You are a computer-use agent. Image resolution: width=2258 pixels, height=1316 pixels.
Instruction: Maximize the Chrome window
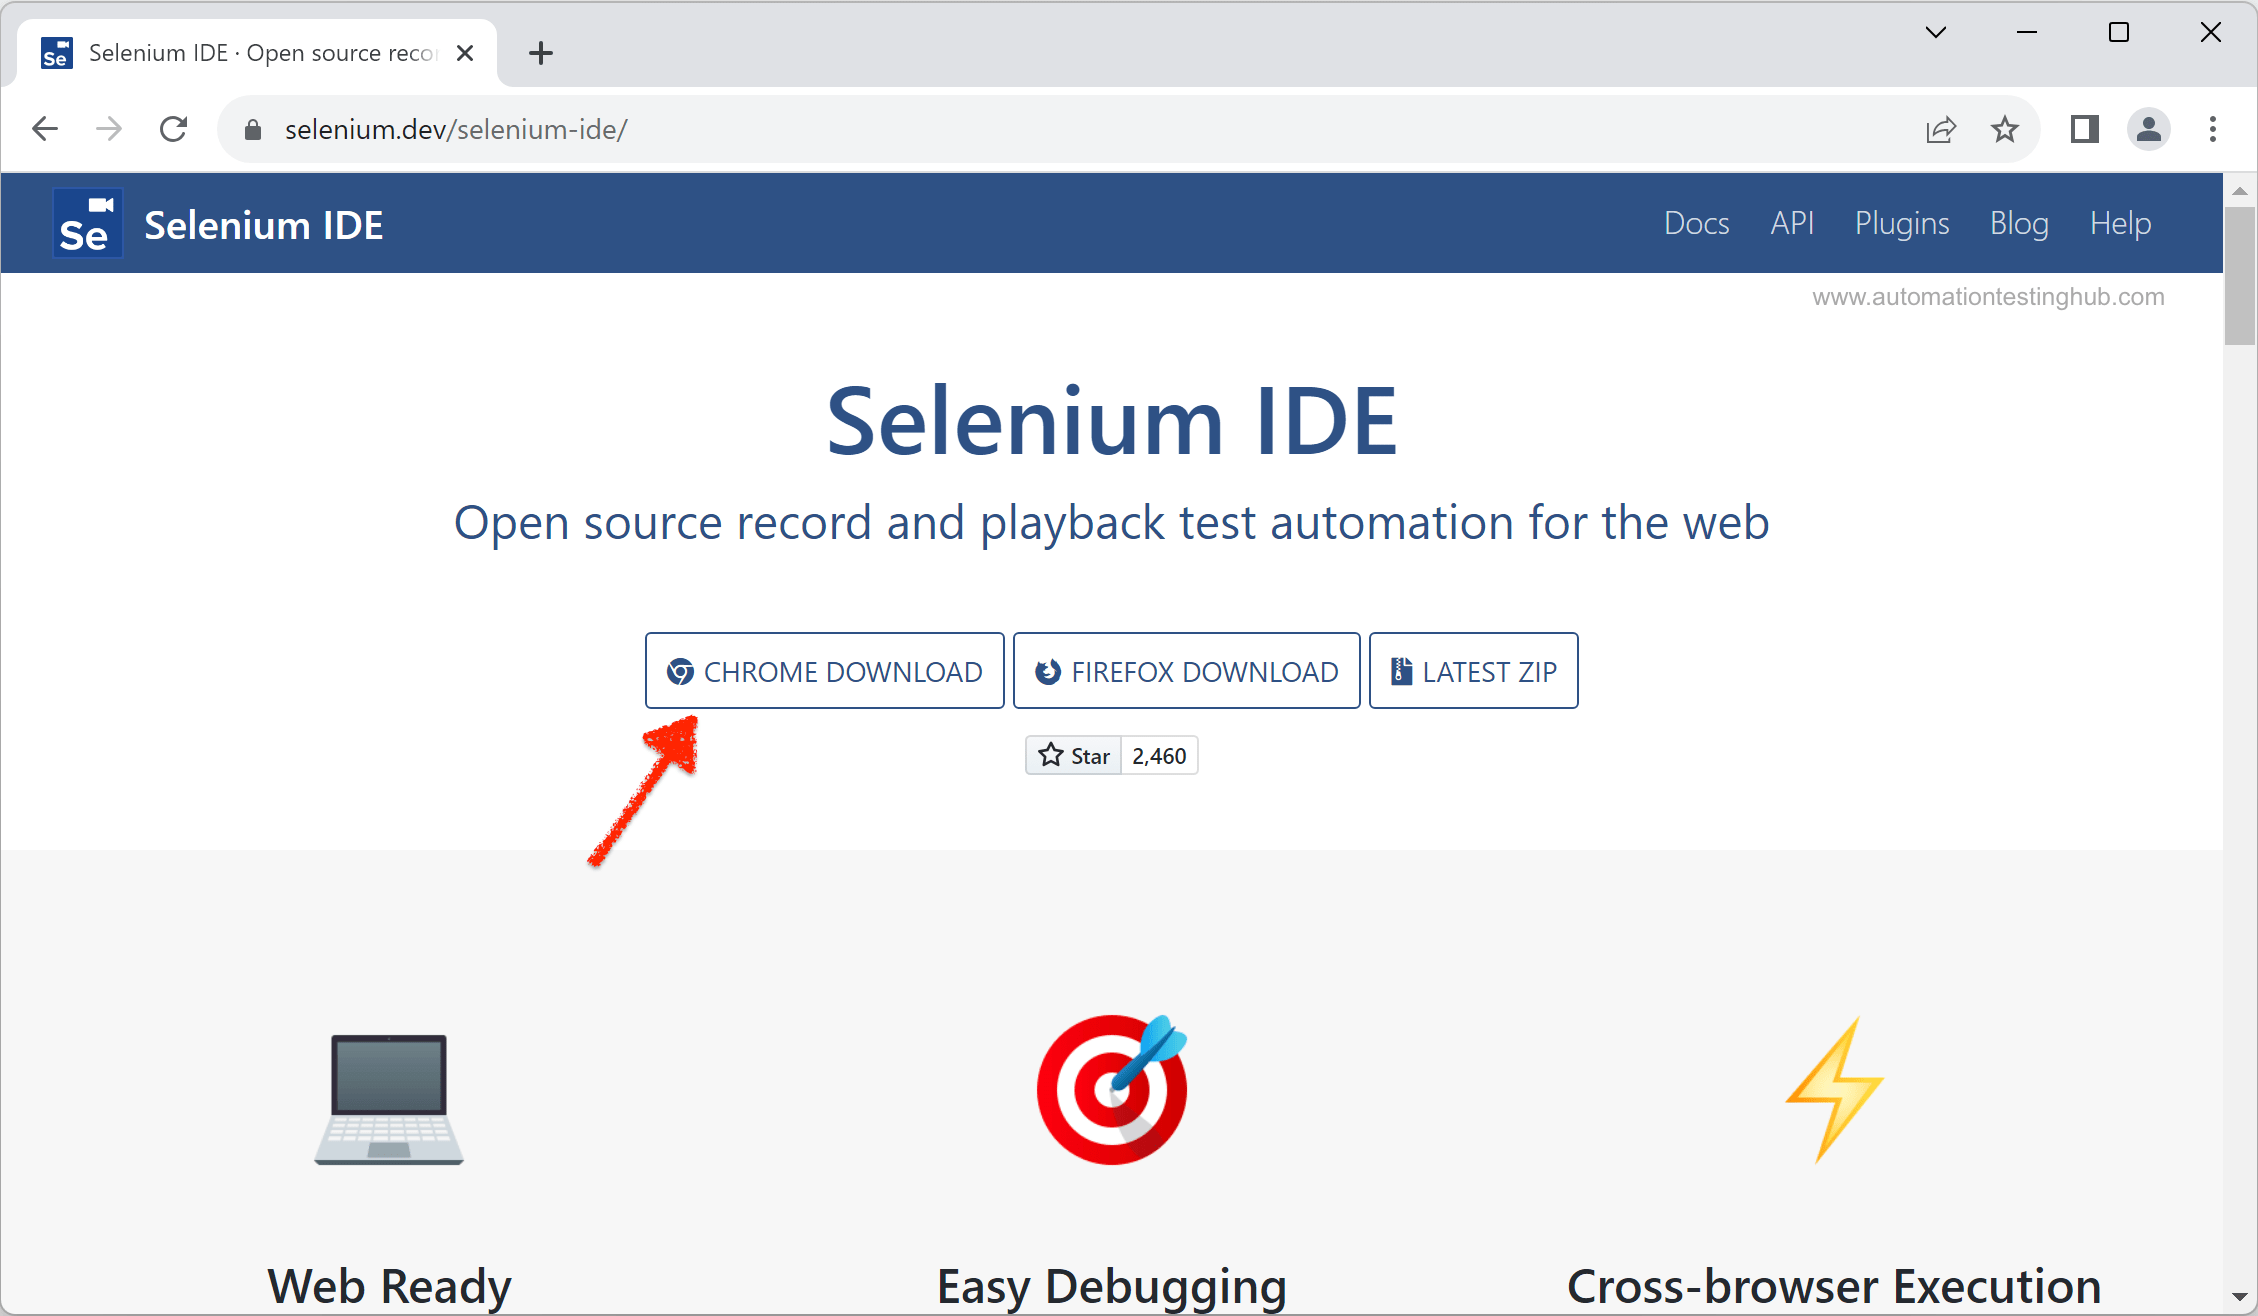(2118, 32)
